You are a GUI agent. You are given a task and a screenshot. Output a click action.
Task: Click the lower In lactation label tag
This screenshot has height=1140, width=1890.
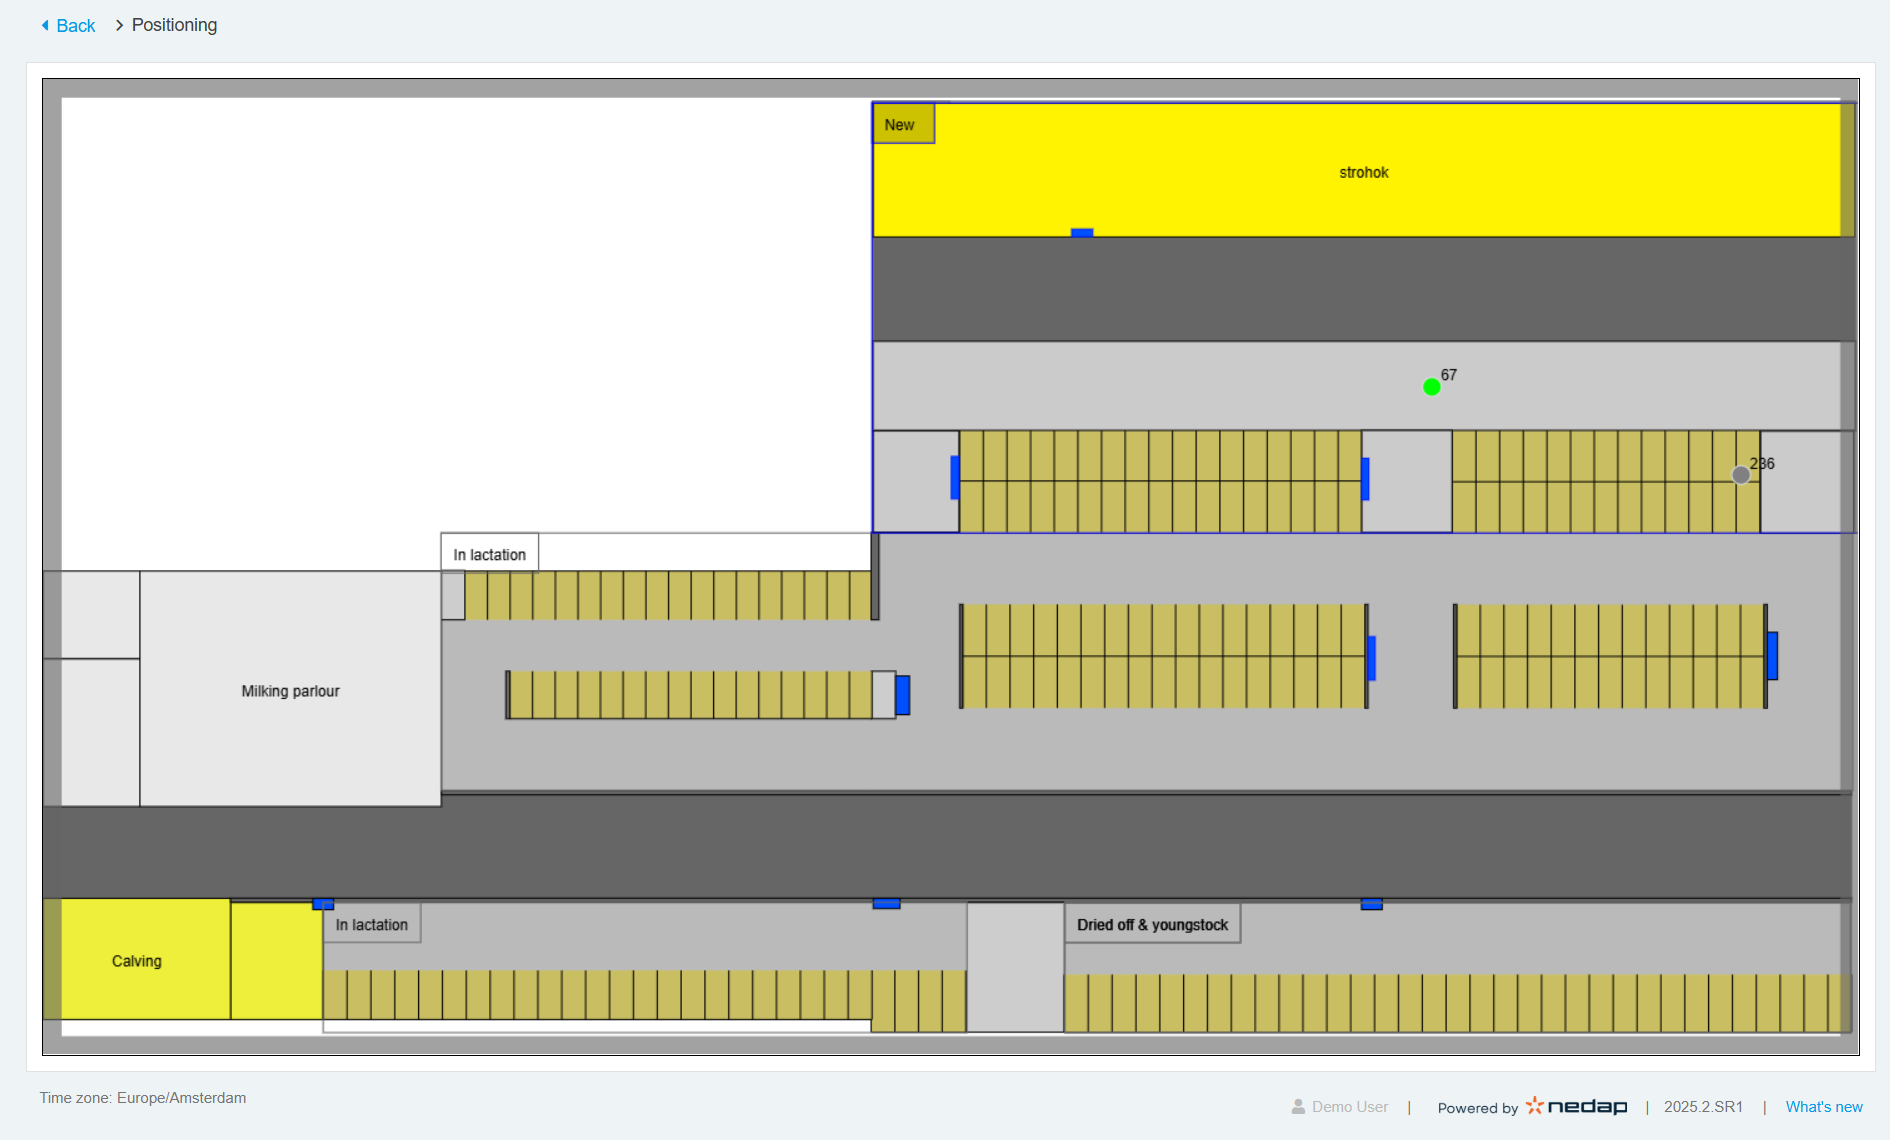(371, 924)
